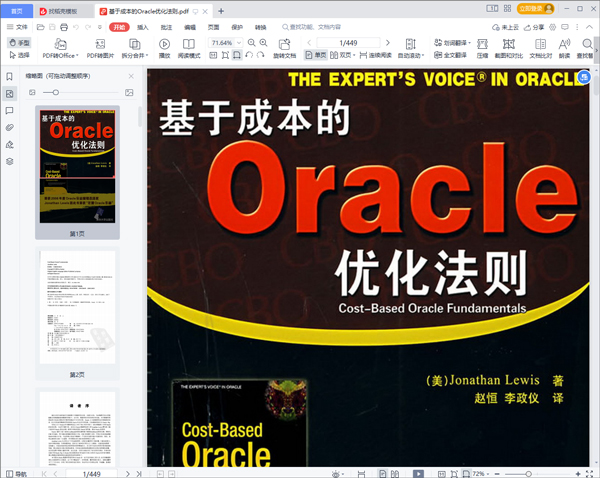This screenshot has height=478, width=600.
Task: Select the 选择 selection tool
Action: (19, 55)
